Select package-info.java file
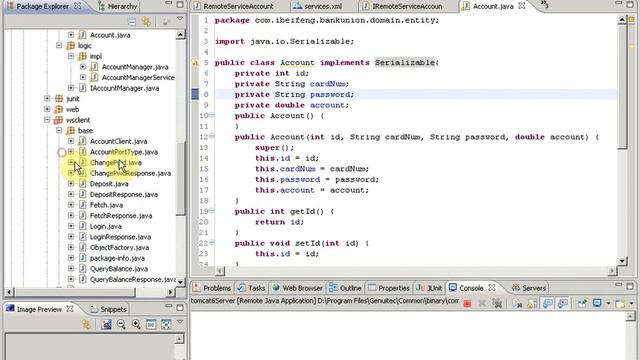 point(117,258)
